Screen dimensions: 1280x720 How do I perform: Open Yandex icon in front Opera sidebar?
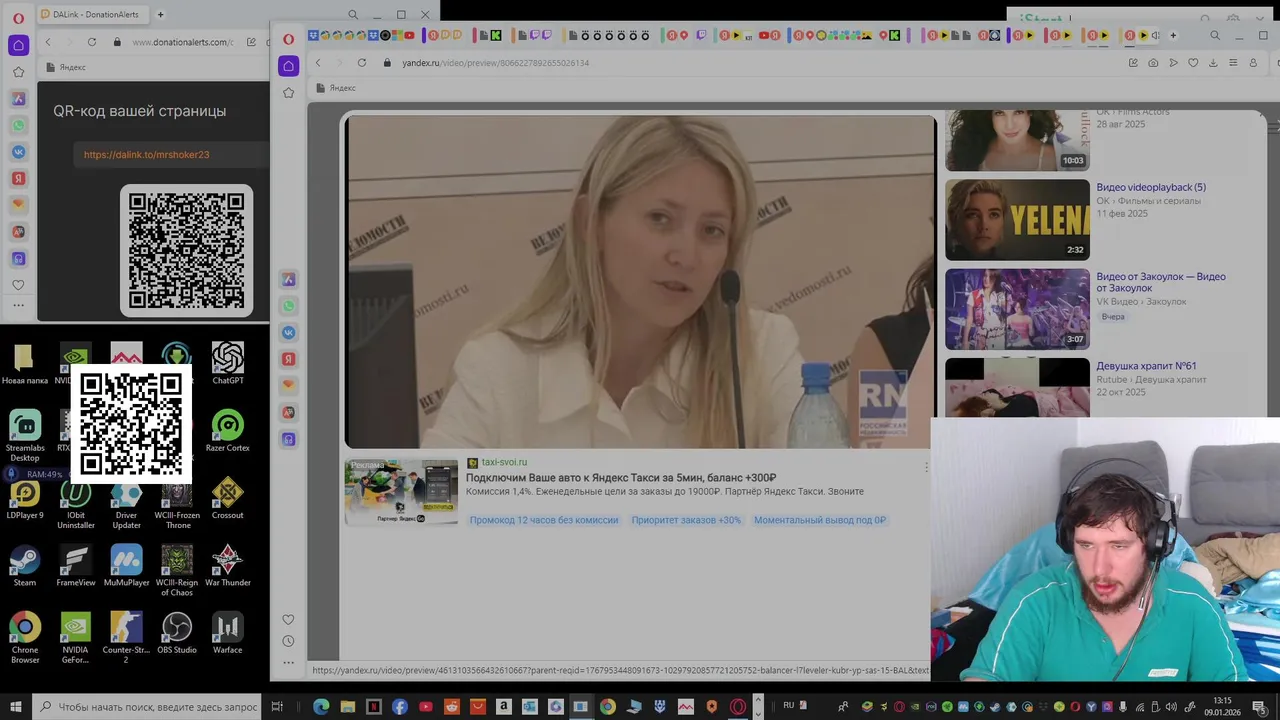coord(289,359)
